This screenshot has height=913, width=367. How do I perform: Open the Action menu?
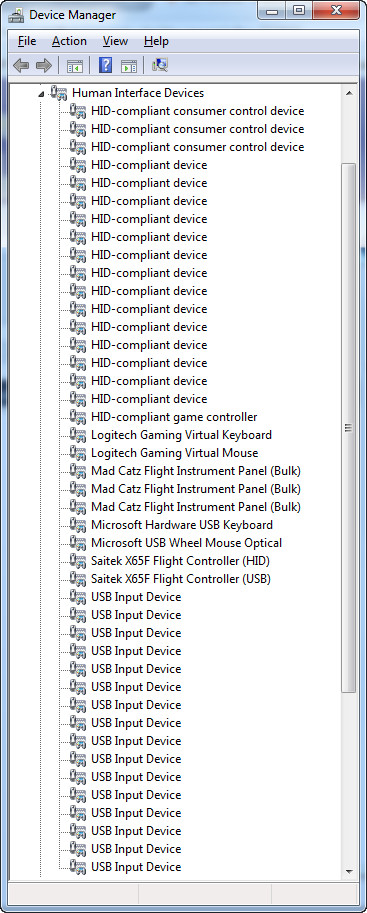(69, 41)
